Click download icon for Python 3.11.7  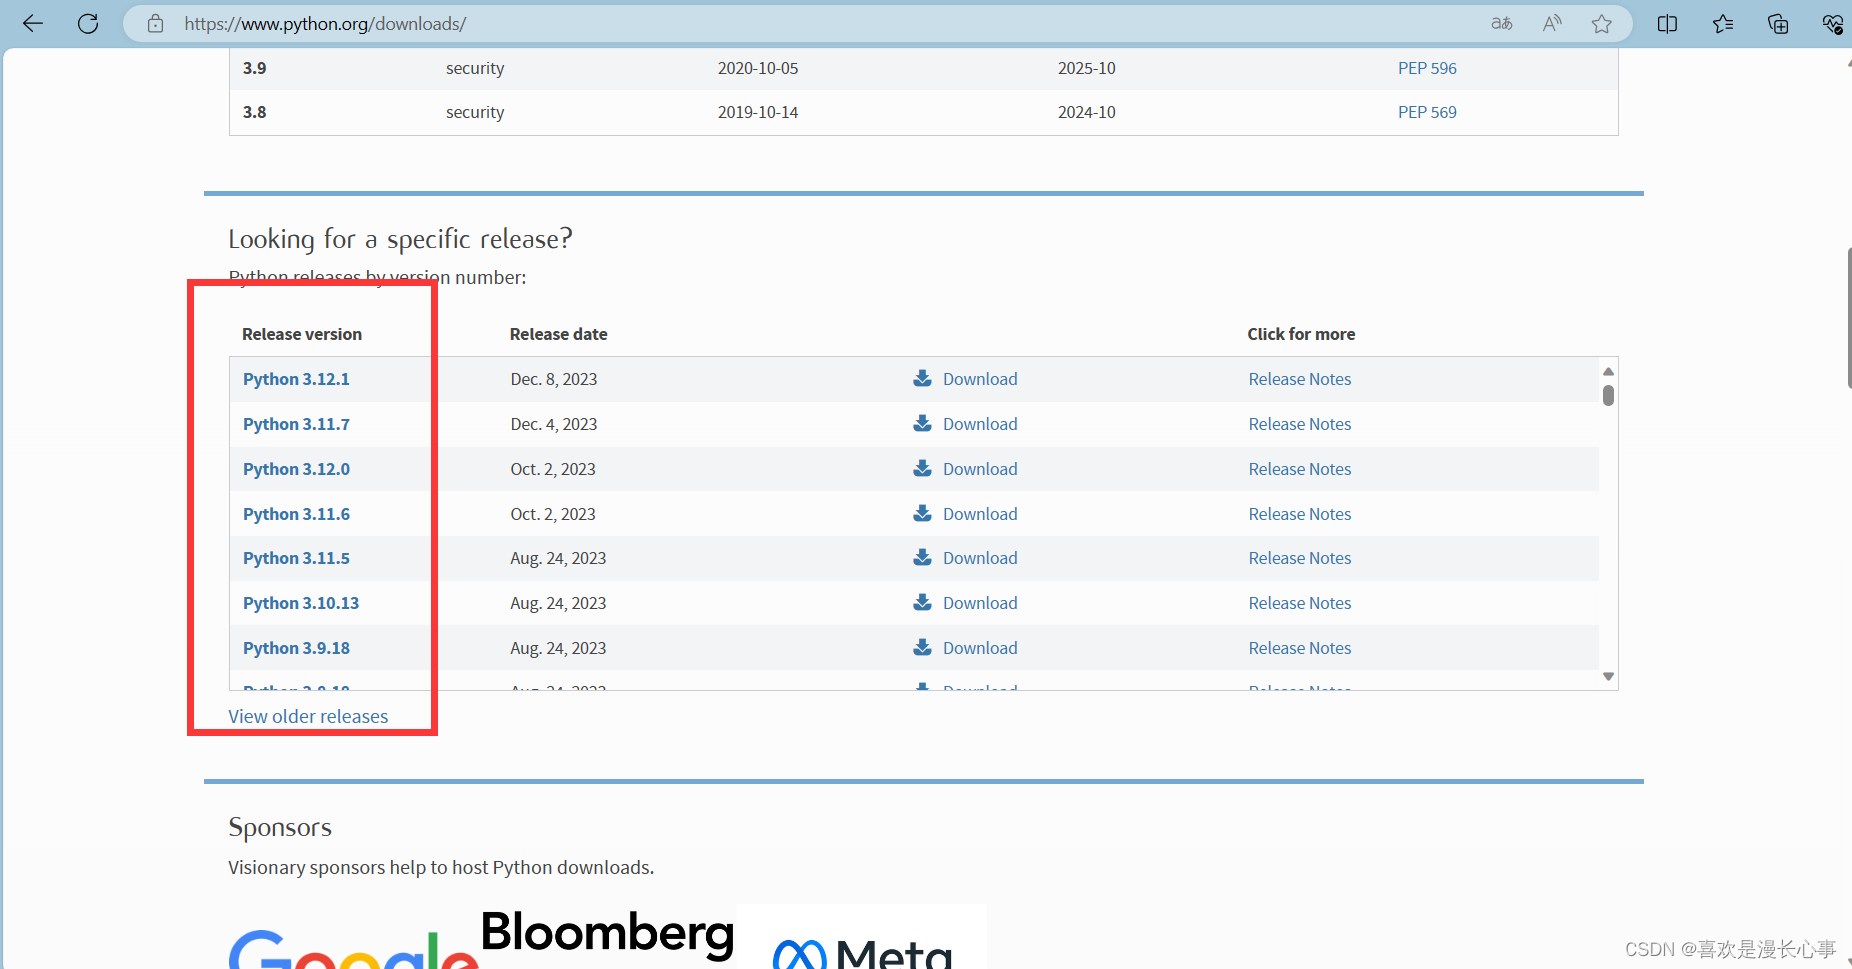pos(922,423)
